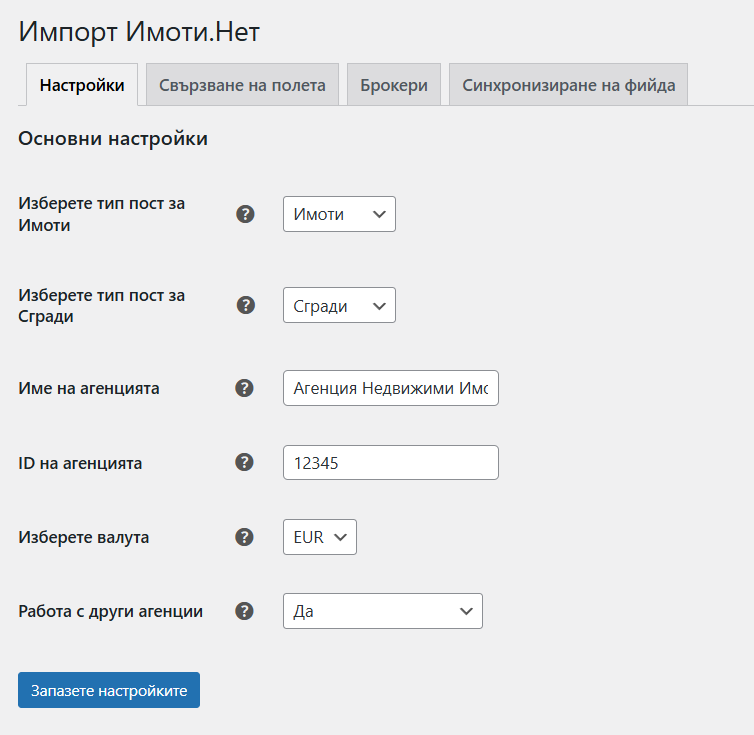754x735 pixels.
Task: Click the agency name text field
Action: click(x=390, y=388)
